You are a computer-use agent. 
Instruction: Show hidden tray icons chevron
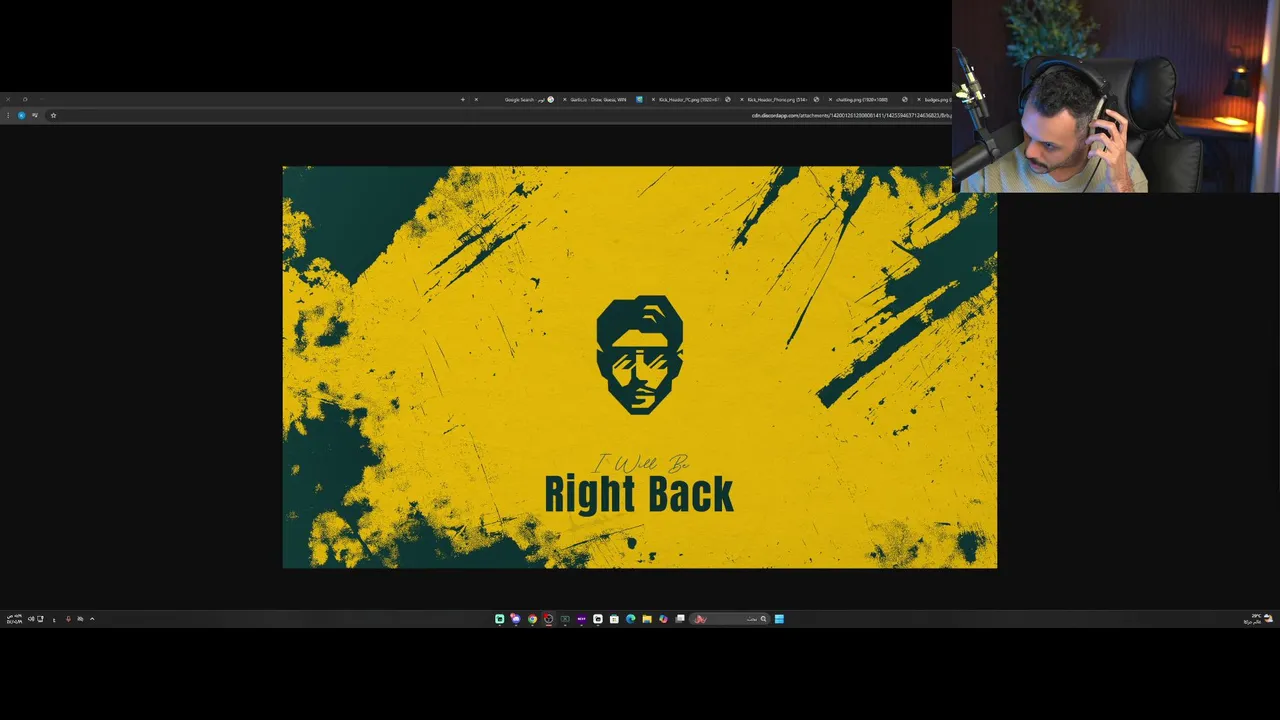point(92,619)
